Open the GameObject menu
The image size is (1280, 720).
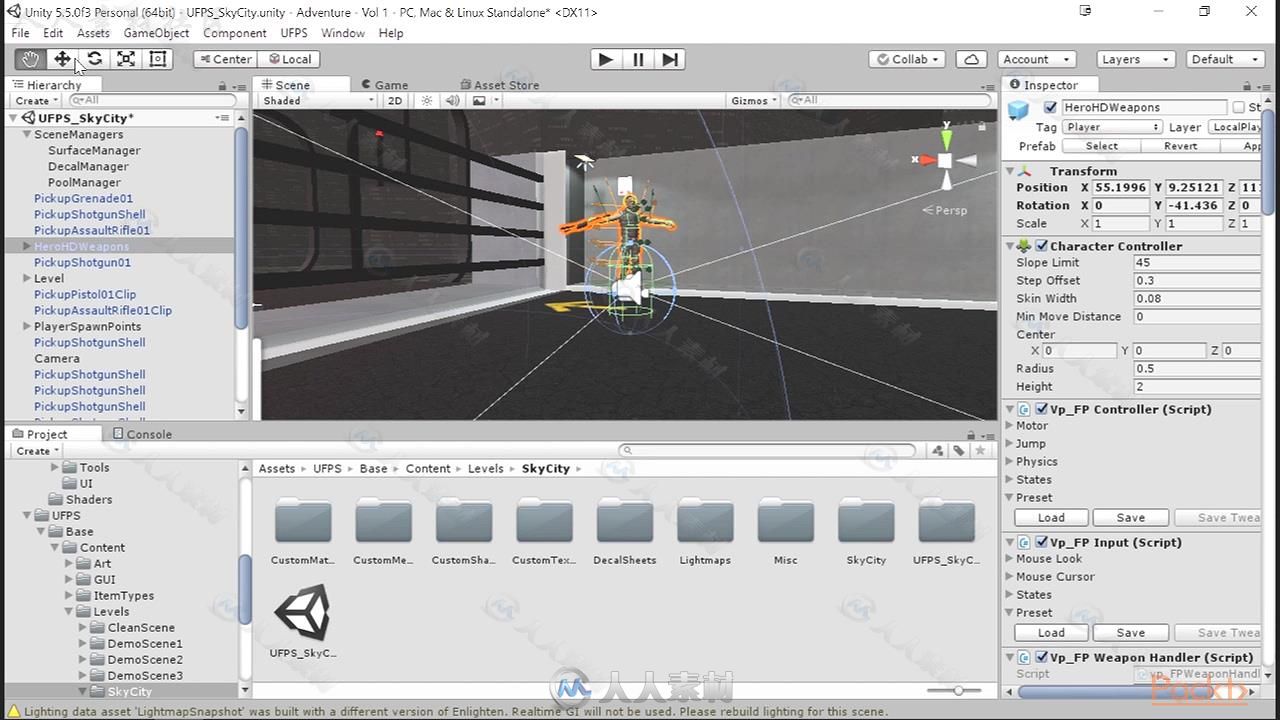tap(156, 33)
